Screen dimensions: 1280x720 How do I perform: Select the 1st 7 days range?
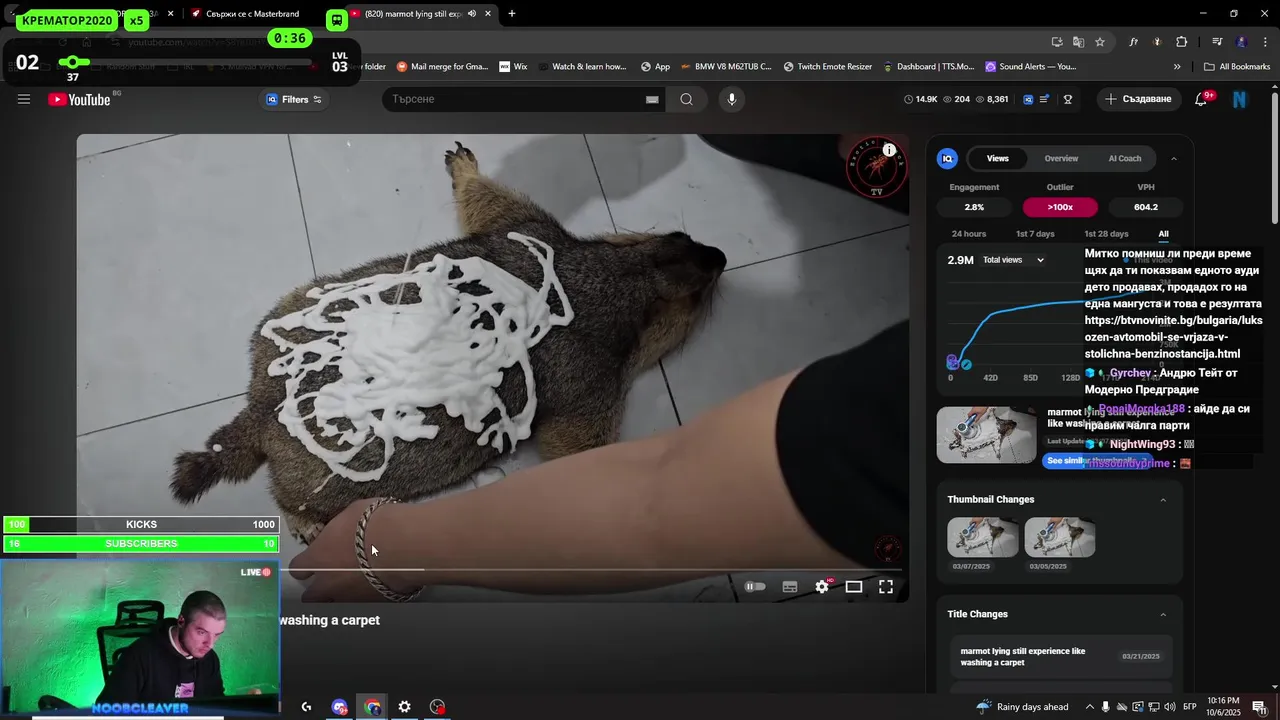1035,234
